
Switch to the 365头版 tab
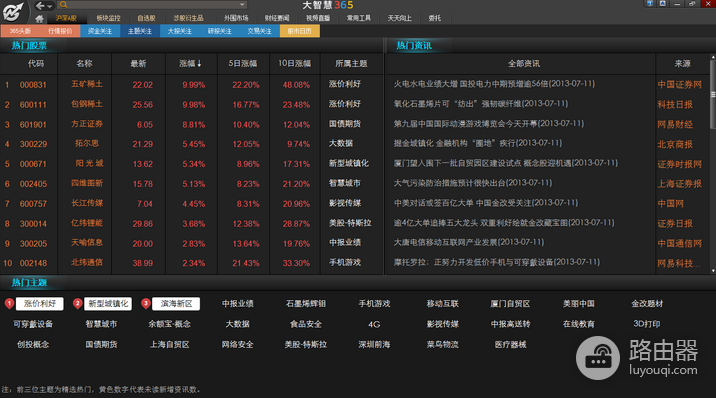pos(20,31)
